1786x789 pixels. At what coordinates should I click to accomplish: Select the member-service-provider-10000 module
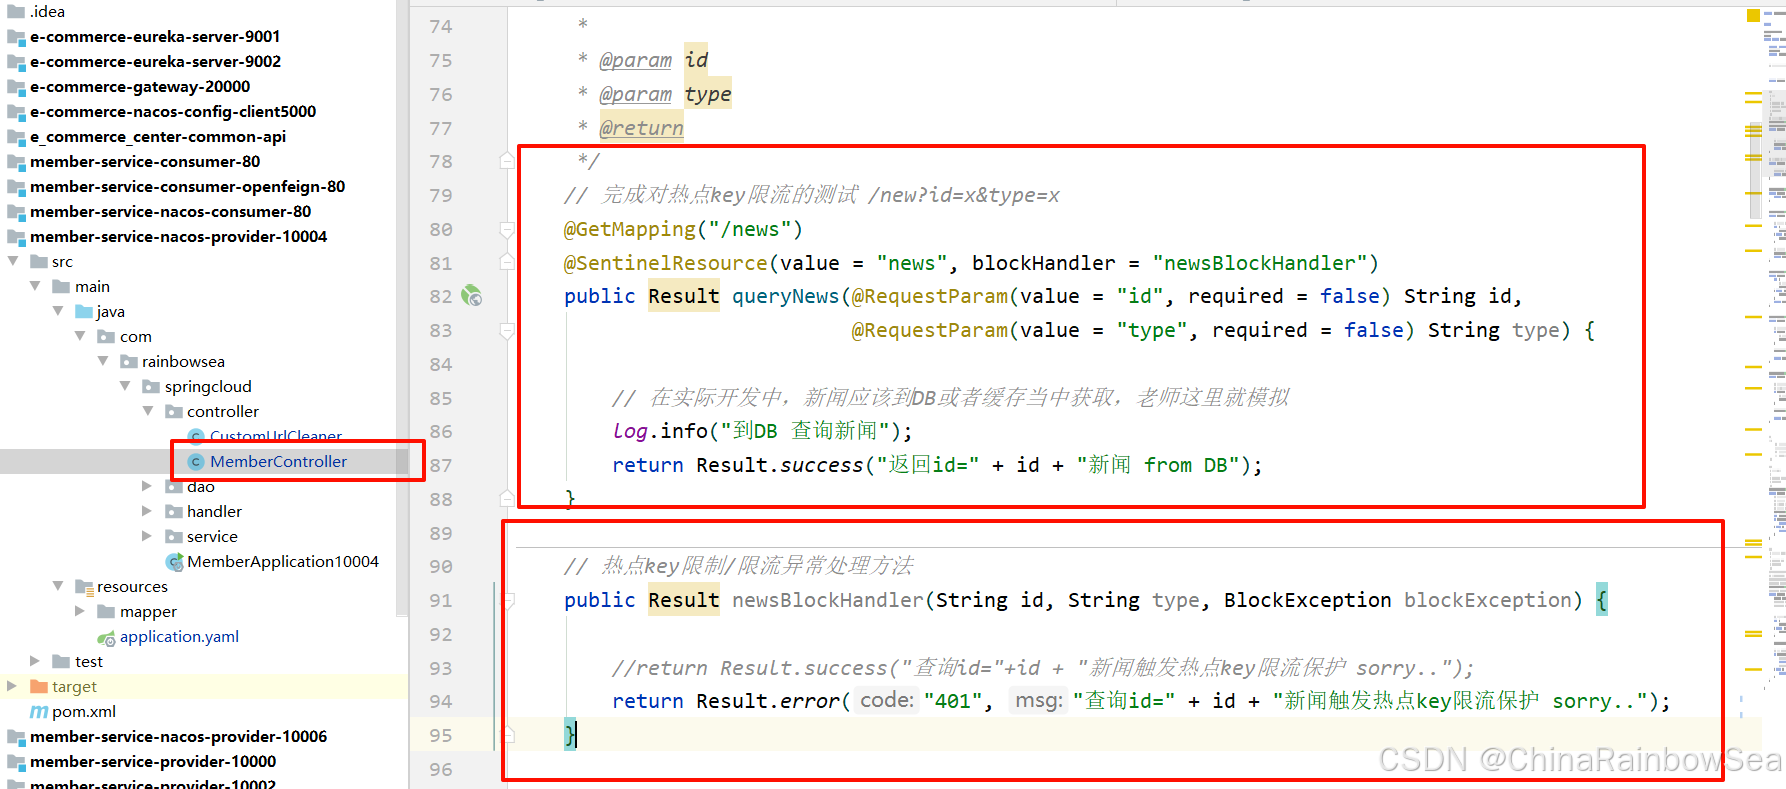153,762
